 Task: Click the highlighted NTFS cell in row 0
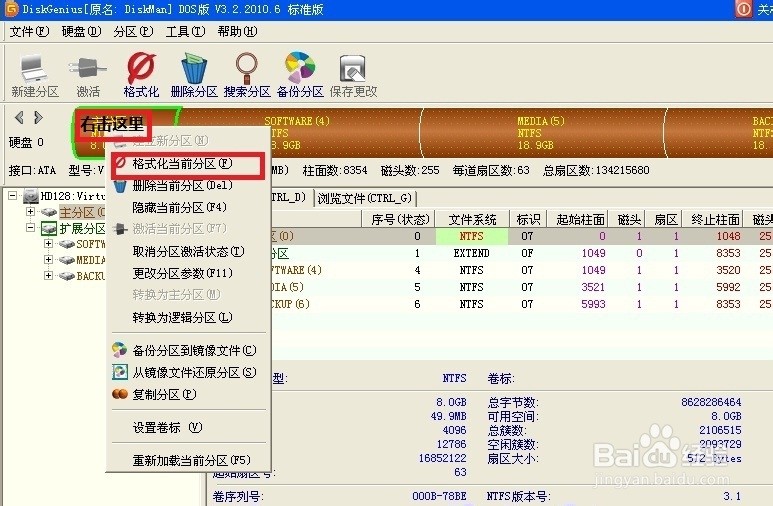click(x=472, y=236)
